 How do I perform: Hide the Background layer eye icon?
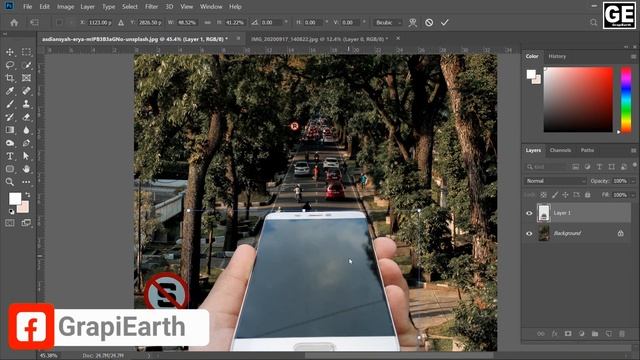[x=529, y=233]
